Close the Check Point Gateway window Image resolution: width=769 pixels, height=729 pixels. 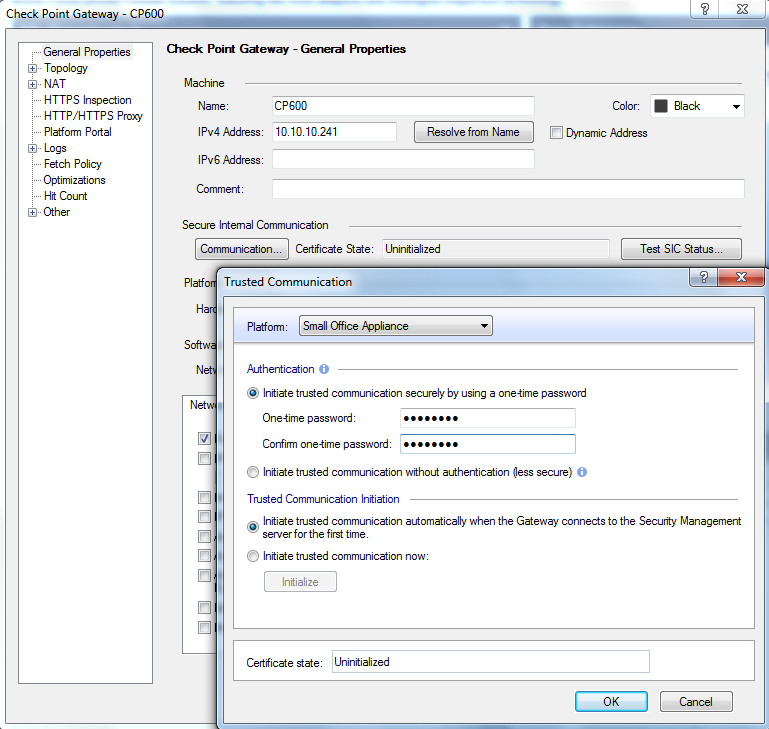[743, 9]
